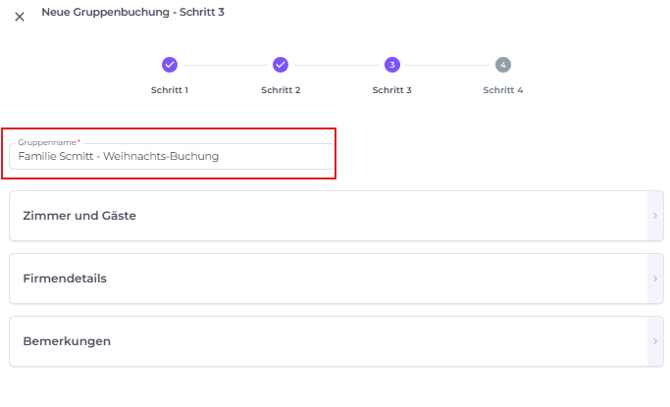Screen dimensions: 670x407
Task: Click the Gruppenname field label
Action: pyautogui.click(x=47, y=143)
